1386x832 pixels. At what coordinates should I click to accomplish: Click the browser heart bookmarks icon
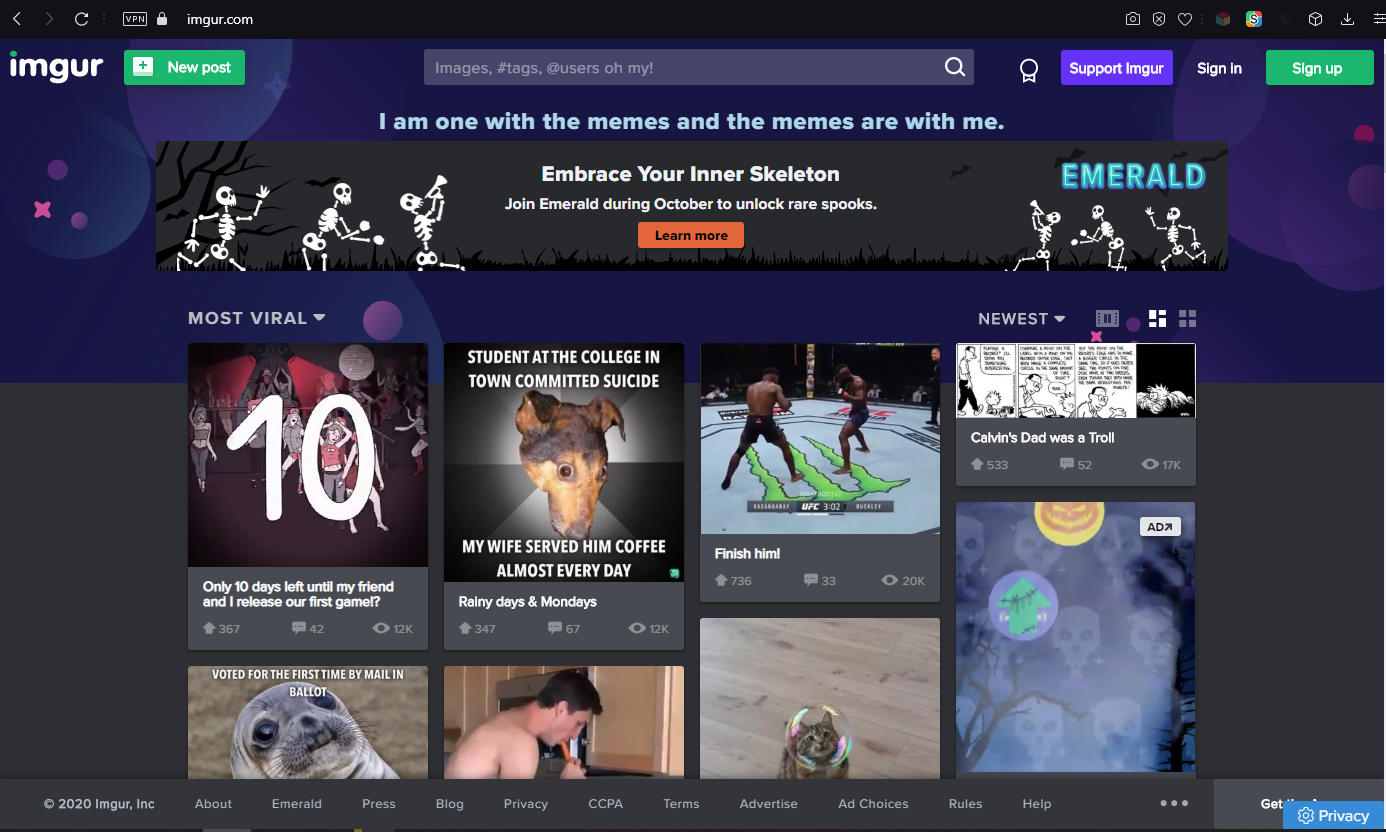(x=1185, y=19)
